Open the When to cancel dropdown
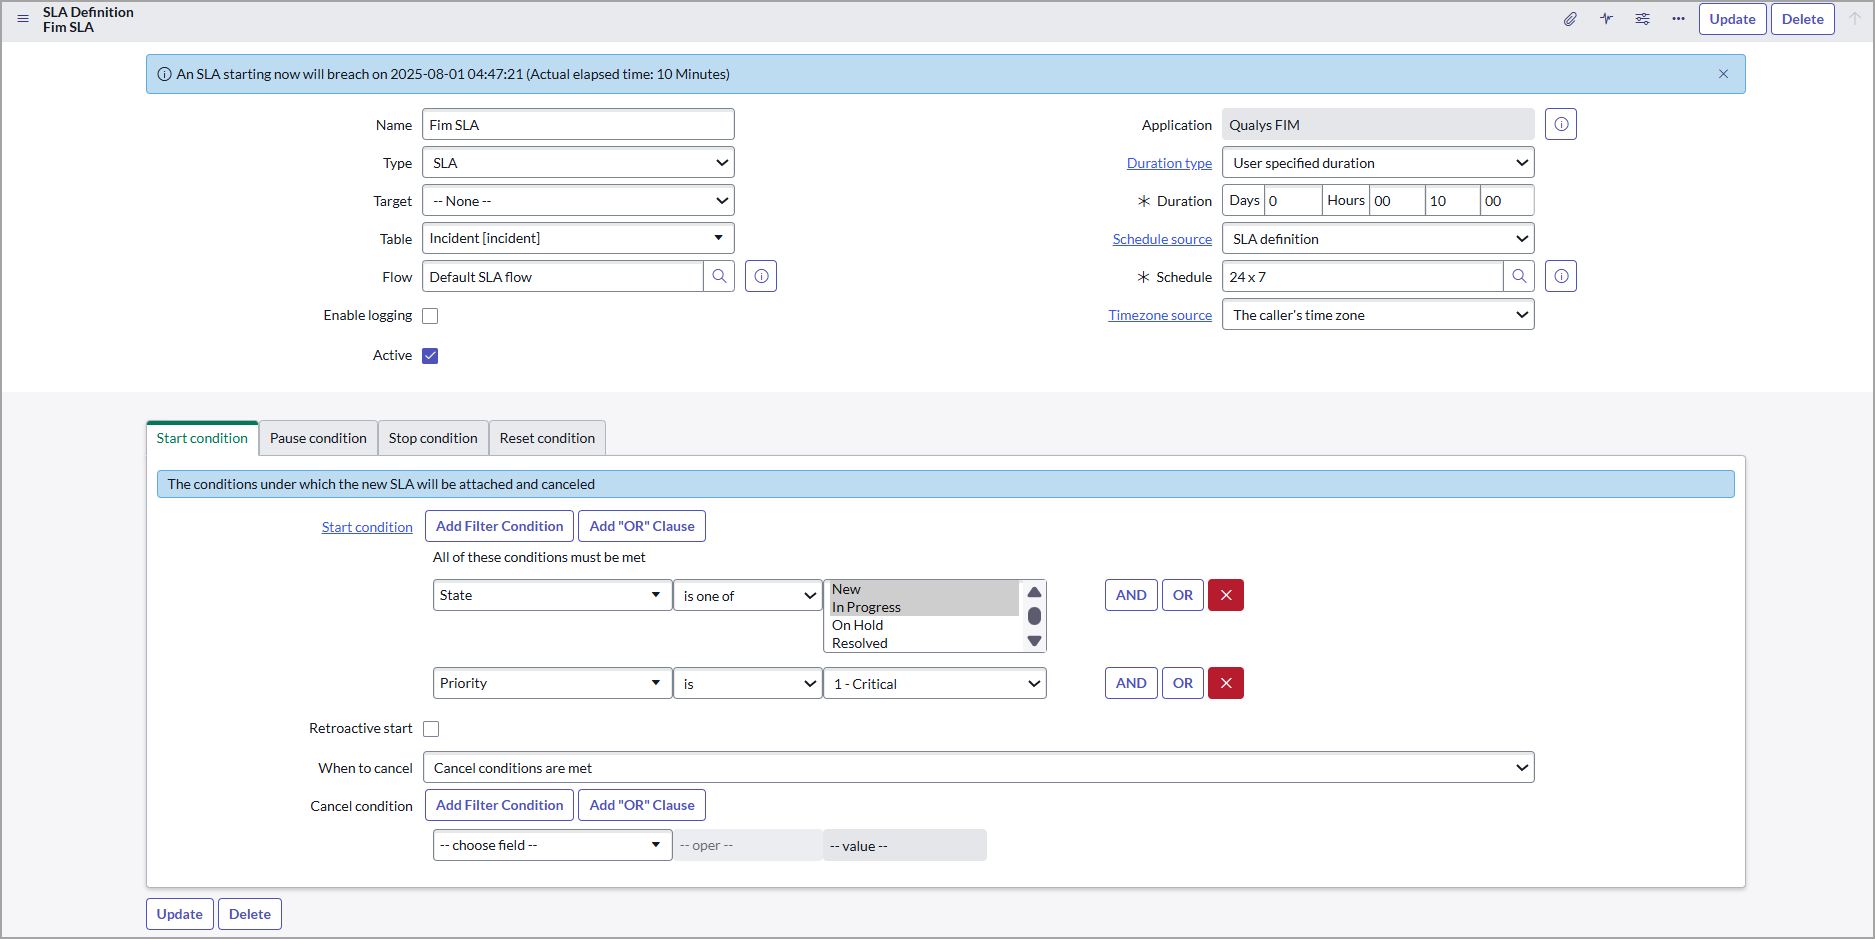Viewport: 1875px width, 939px height. pyautogui.click(x=977, y=768)
